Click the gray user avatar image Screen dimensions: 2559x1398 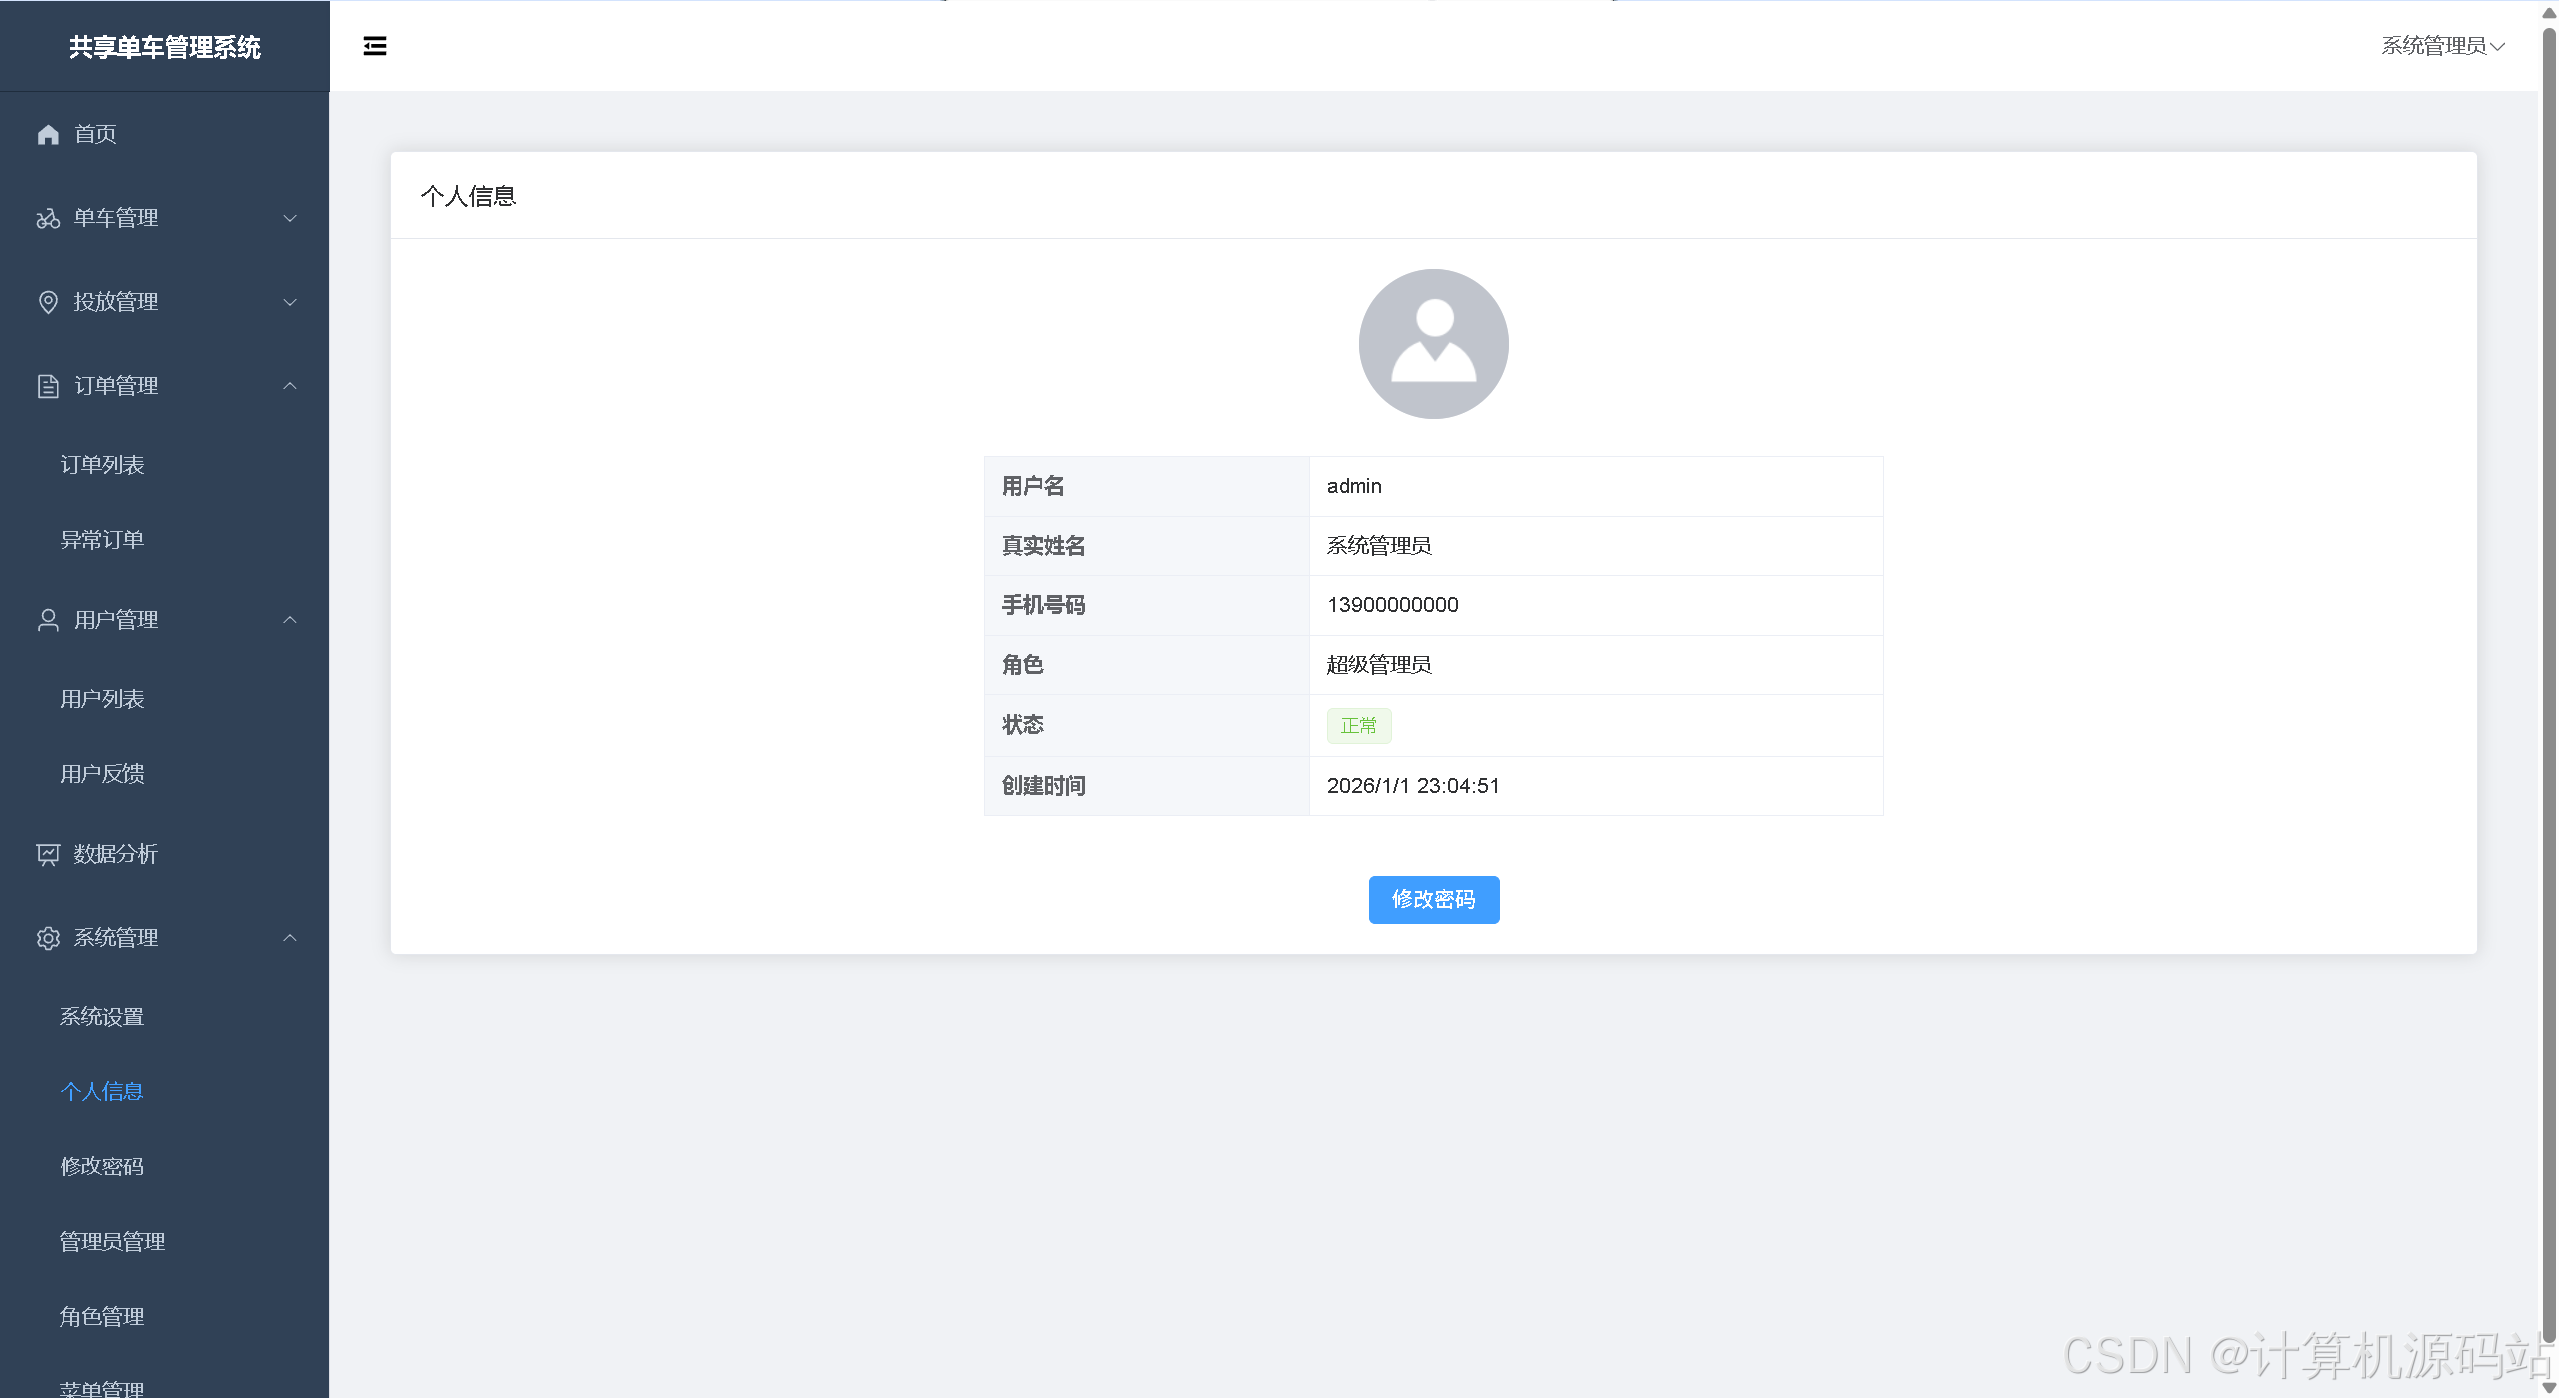[1433, 343]
